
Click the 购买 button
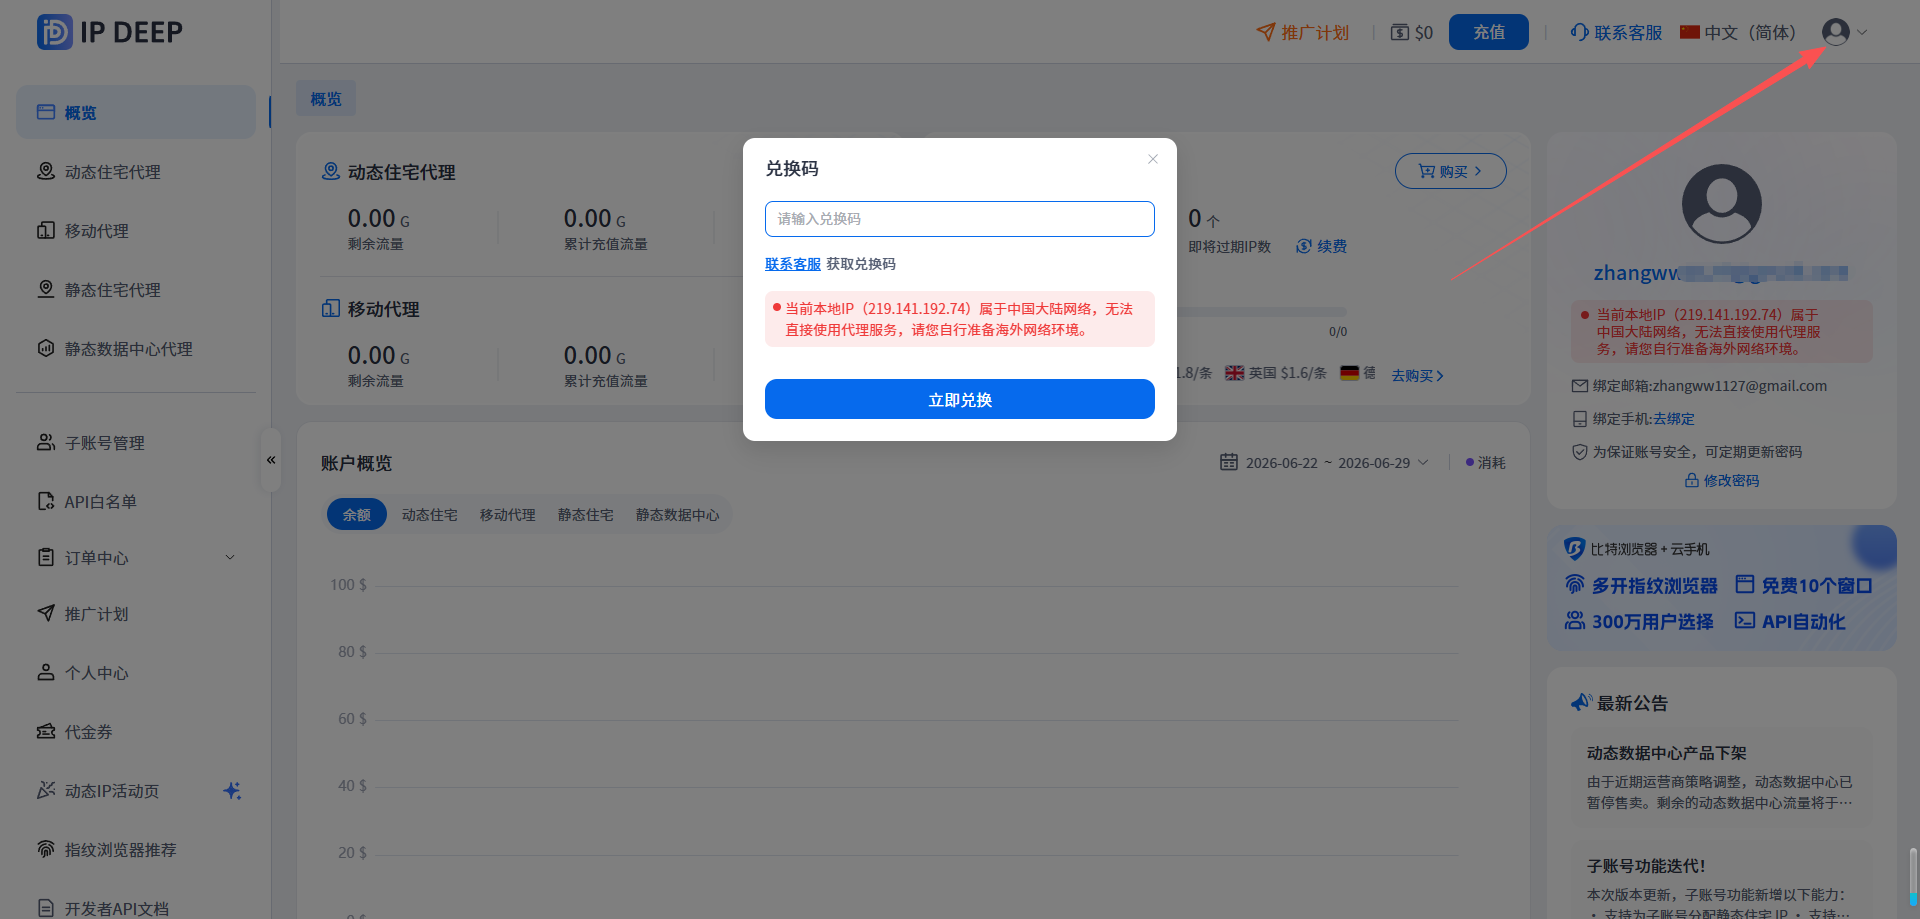(1451, 171)
